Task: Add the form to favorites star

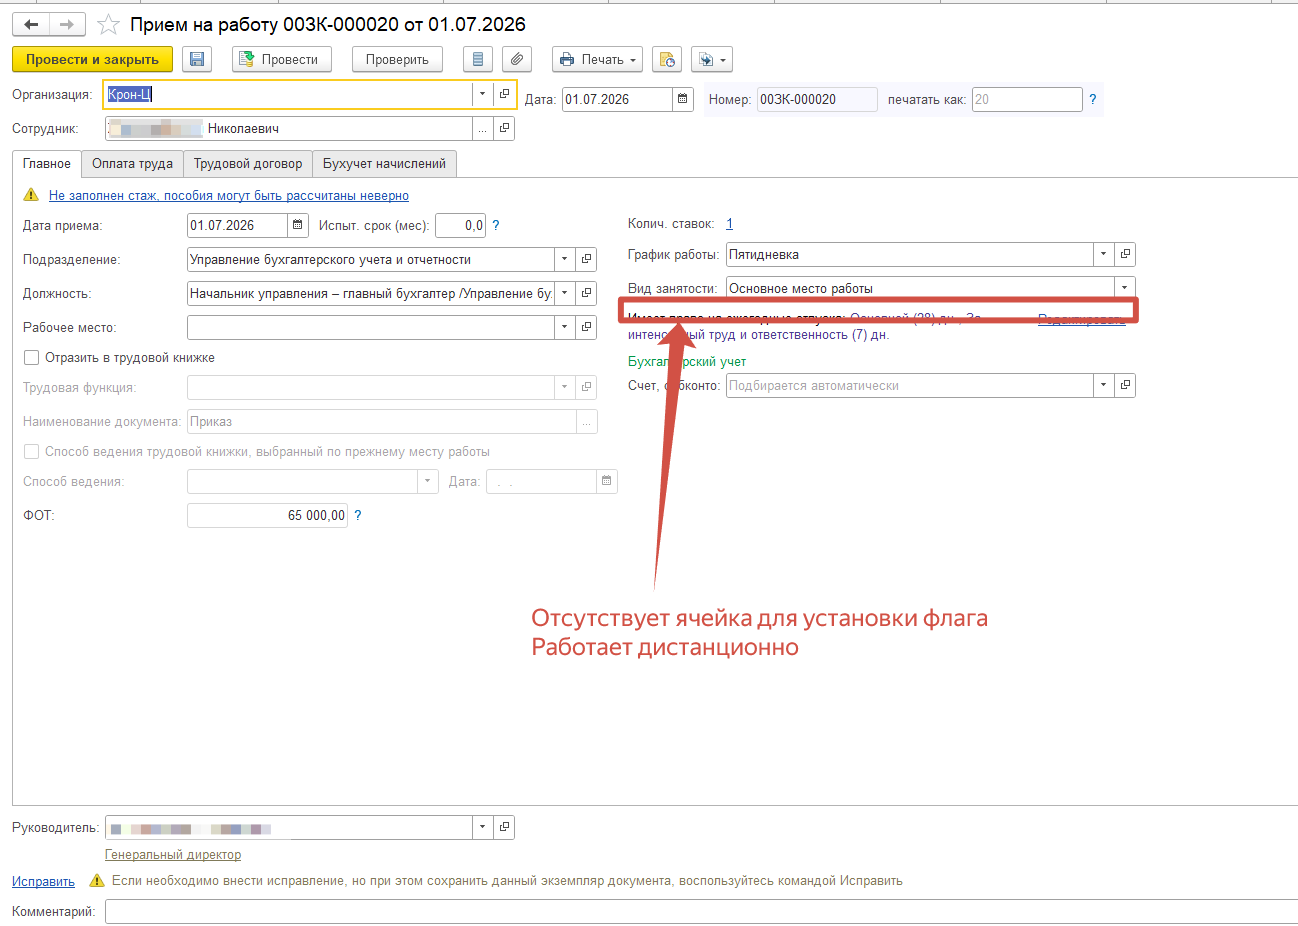Action: tap(108, 24)
